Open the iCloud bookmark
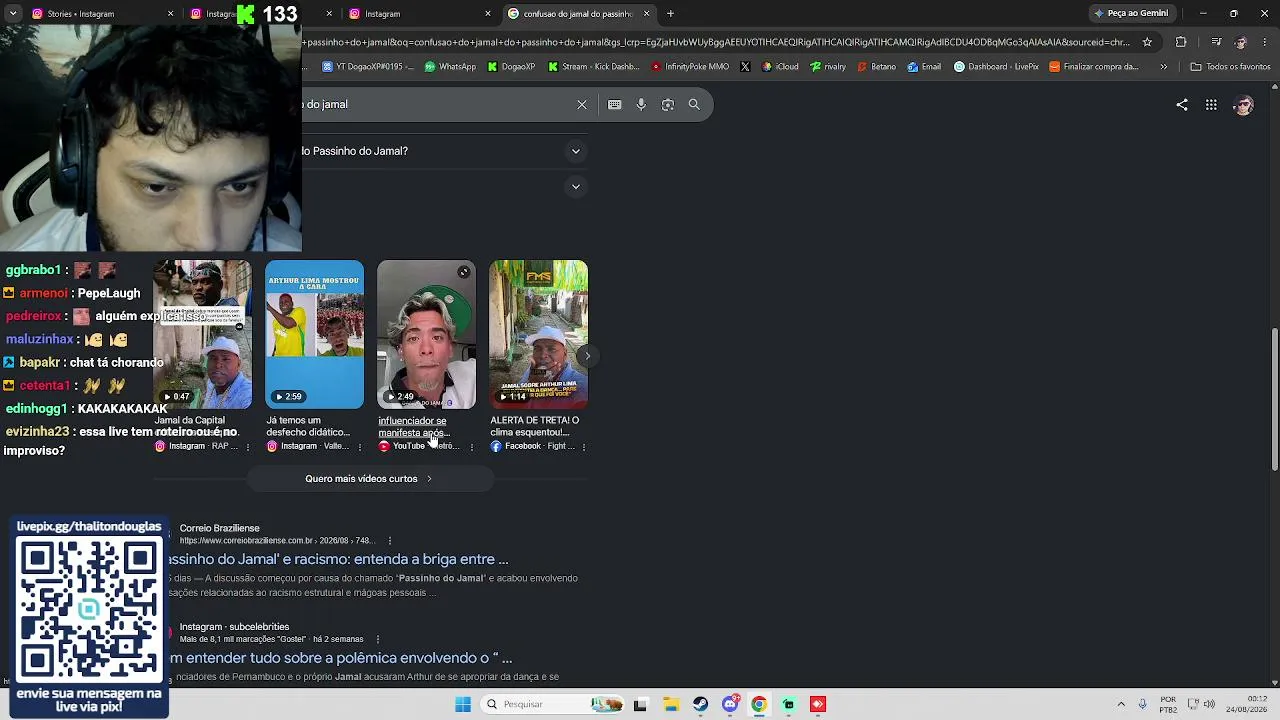Screen dimensions: 1280x720 click(779, 67)
